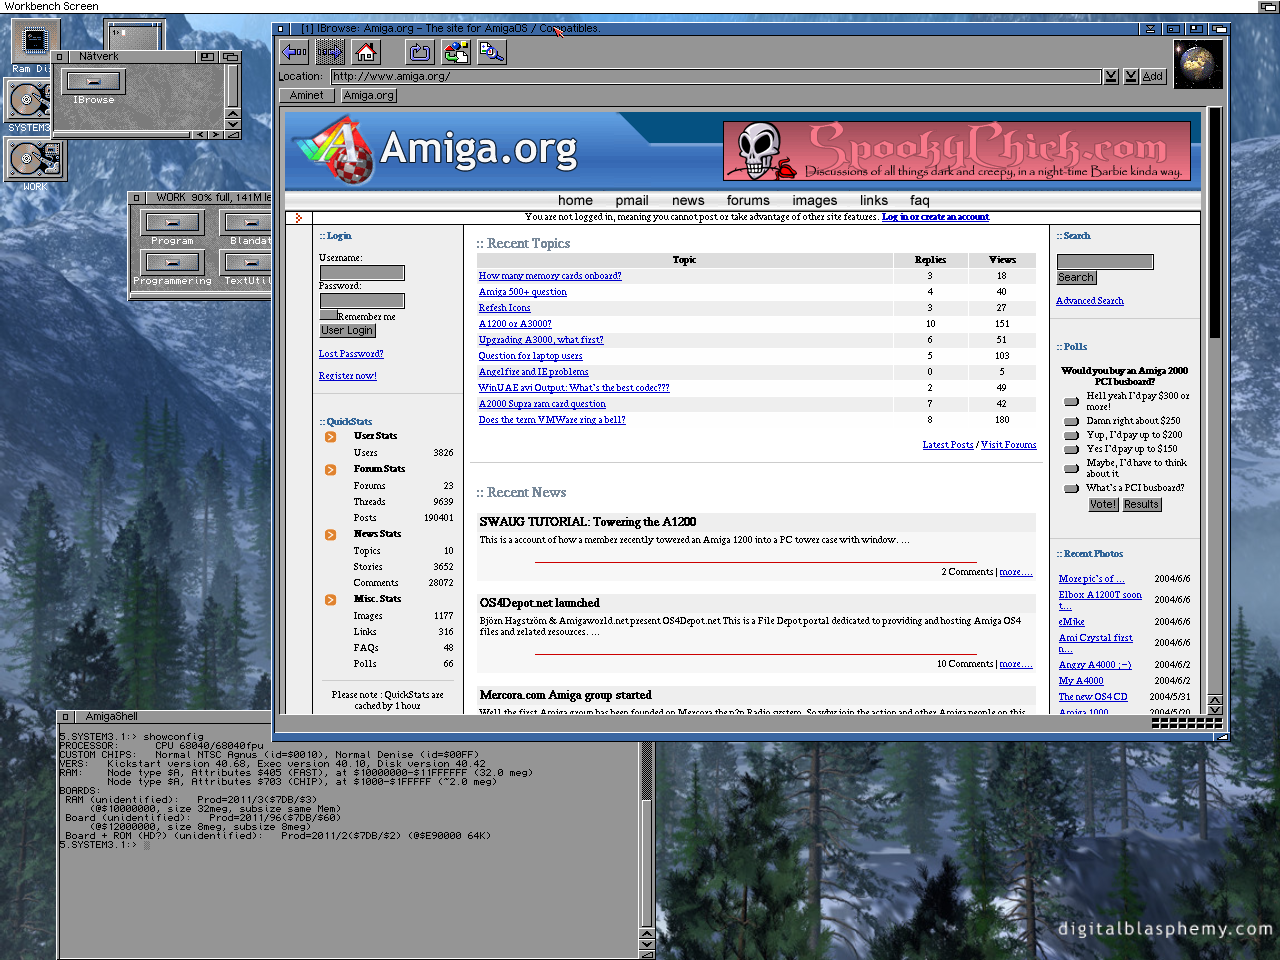The height and width of the screenshot is (960, 1280).
Task: Open the Find magnifier toolbar icon
Action: (492, 52)
